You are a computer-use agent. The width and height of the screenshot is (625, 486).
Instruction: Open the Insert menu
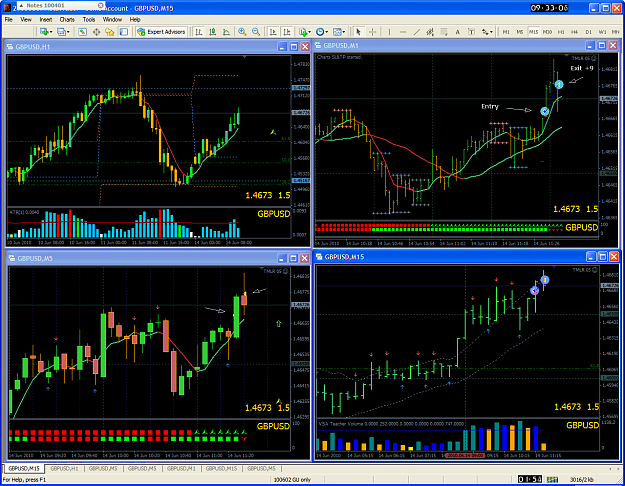click(46, 20)
